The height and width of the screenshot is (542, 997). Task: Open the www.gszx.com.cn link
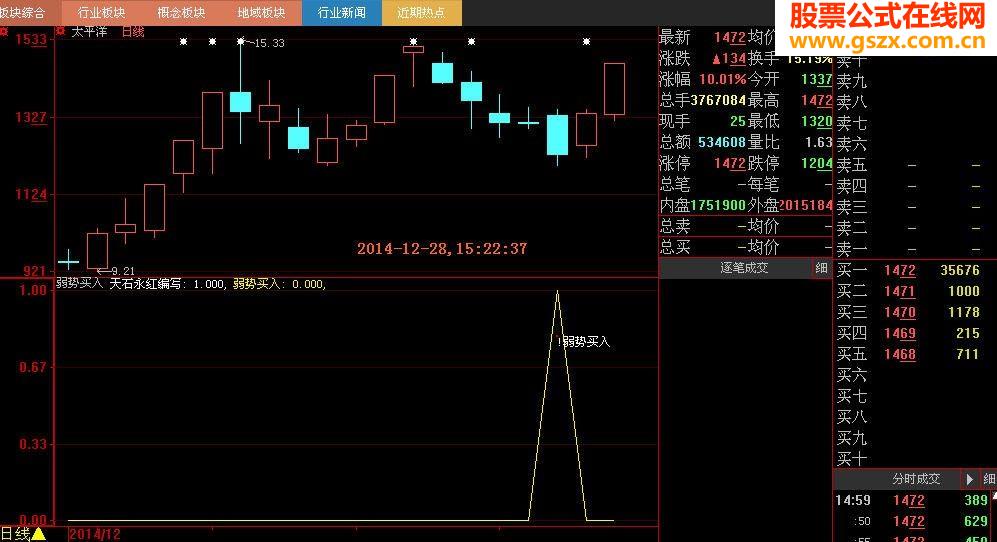(x=887, y=43)
